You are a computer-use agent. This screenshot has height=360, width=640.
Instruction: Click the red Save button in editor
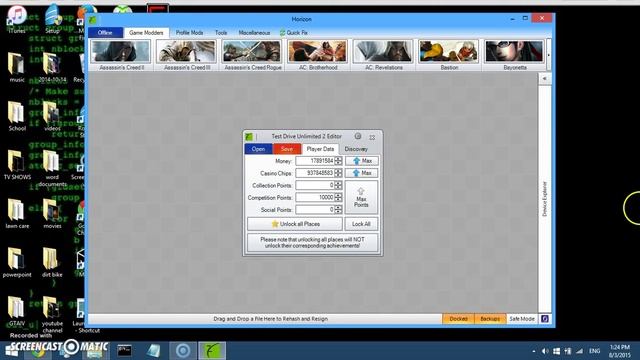tap(287, 149)
